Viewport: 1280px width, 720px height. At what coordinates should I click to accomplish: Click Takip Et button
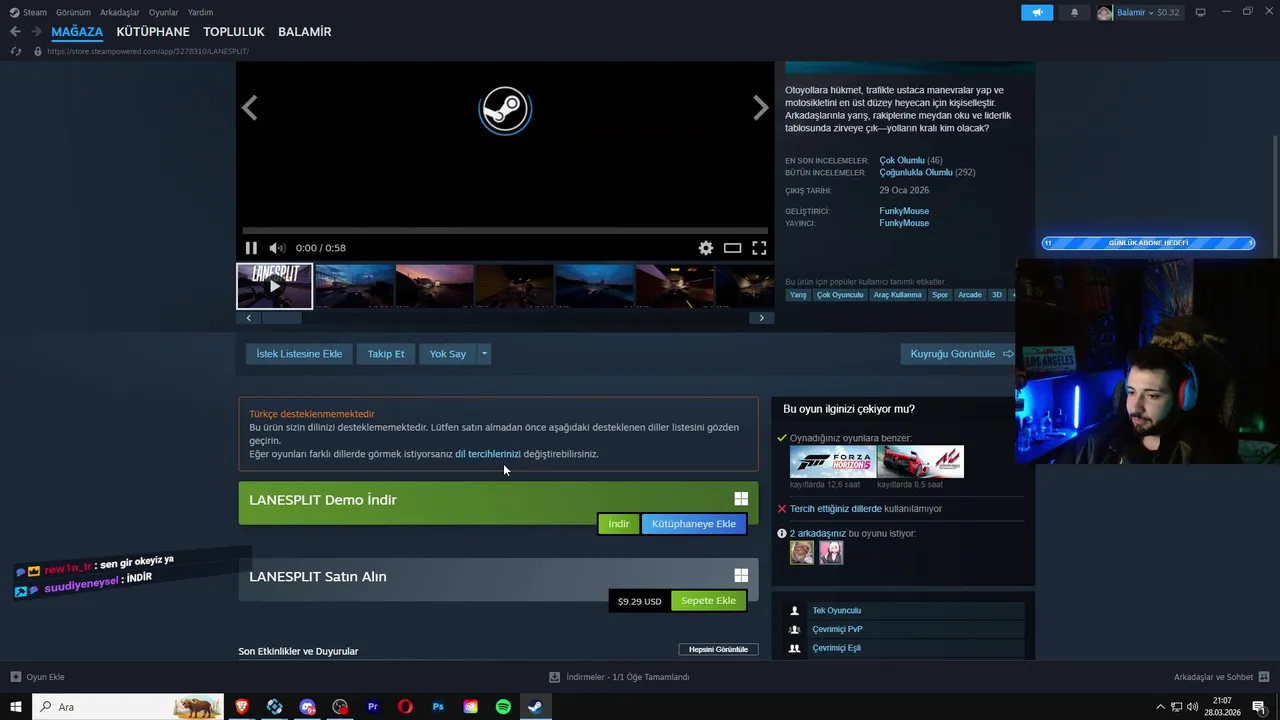pyautogui.click(x=386, y=354)
